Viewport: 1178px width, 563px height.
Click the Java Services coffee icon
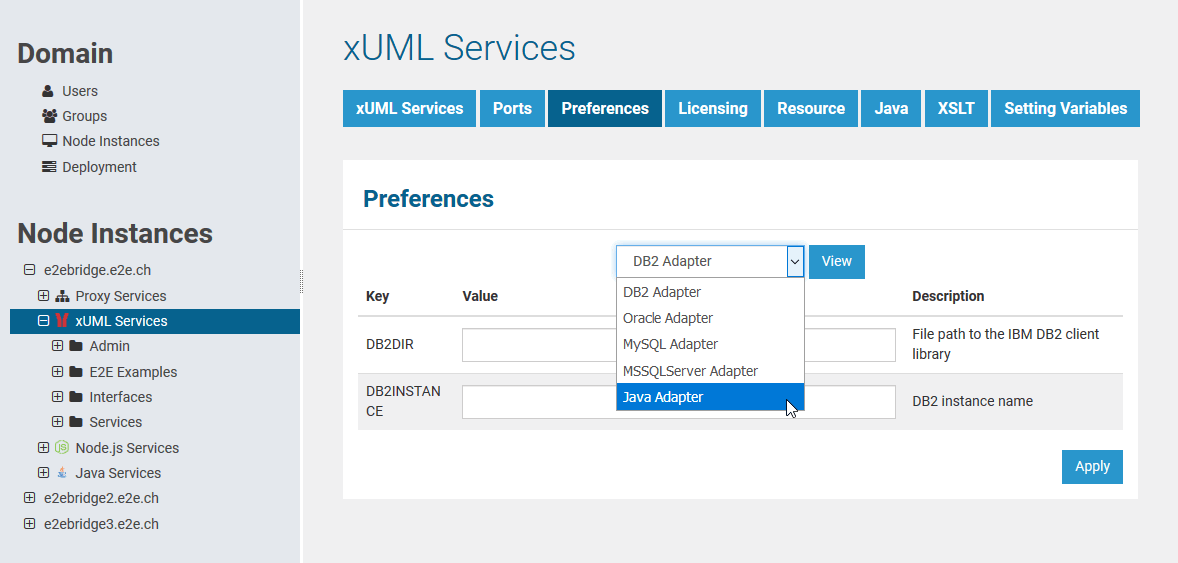62,473
